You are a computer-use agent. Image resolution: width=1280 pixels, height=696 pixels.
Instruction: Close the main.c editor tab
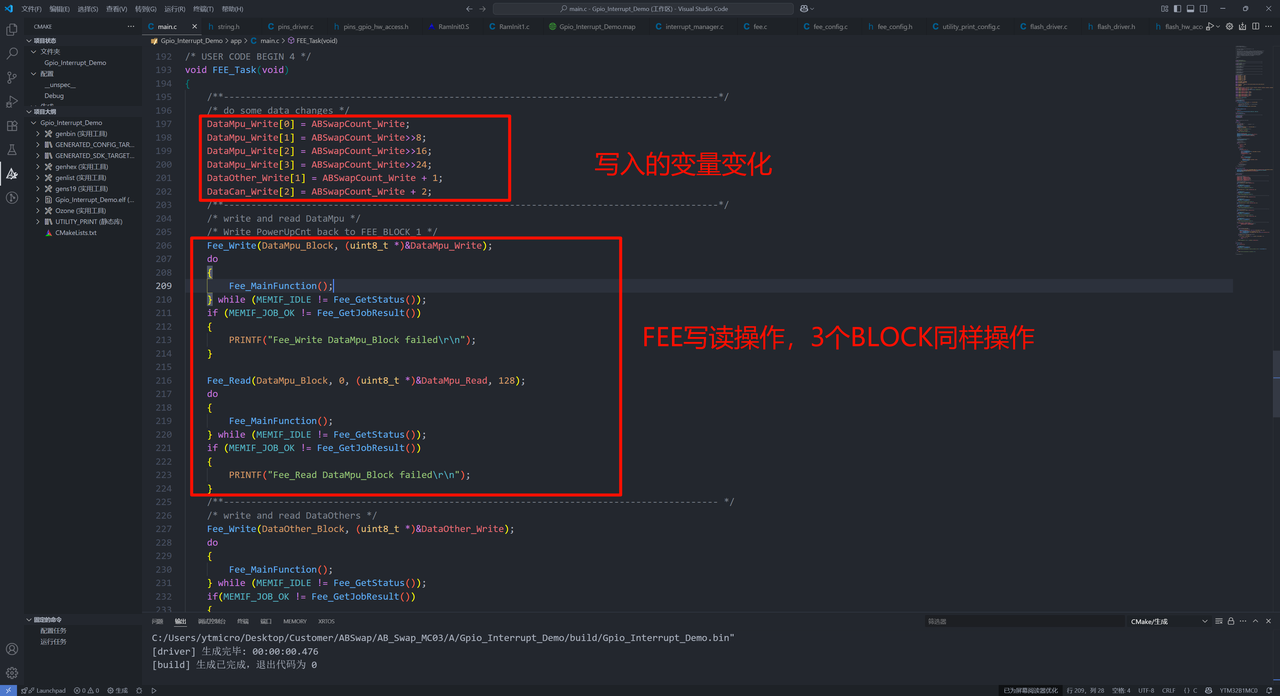pyautogui.click(x=192, y=27)
